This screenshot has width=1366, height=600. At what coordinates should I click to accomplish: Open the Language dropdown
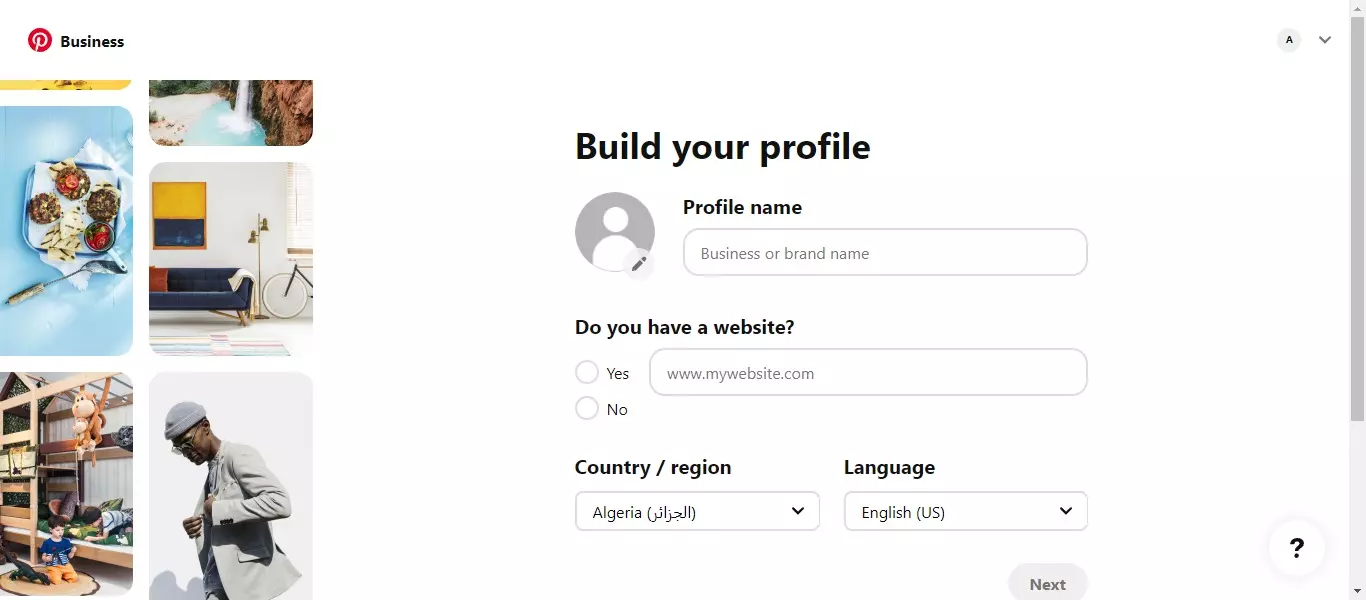[x=965, y=511]
